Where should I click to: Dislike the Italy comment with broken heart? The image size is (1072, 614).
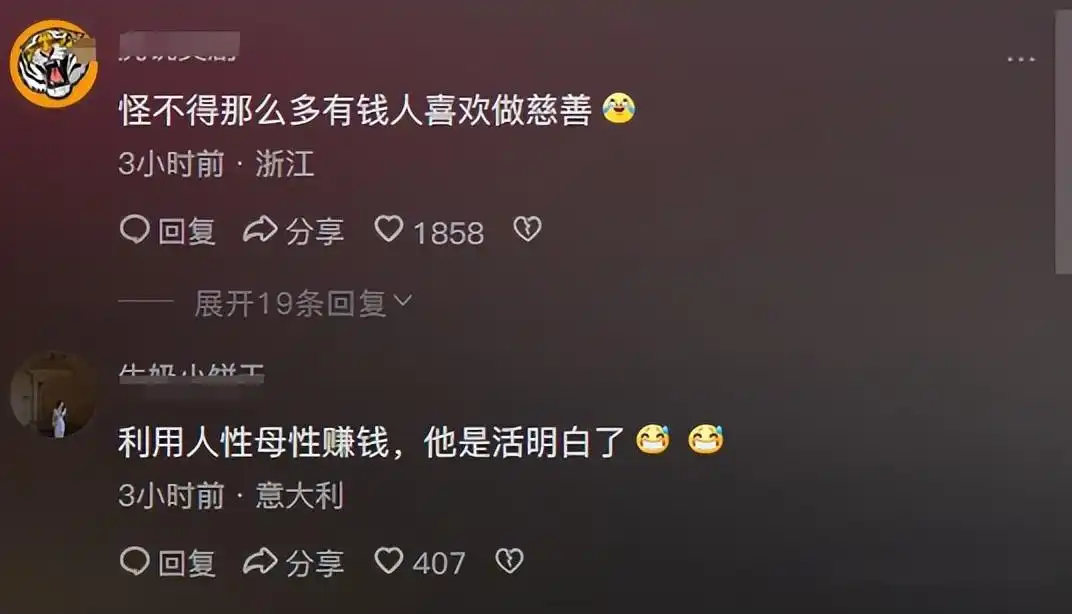(x=509, y=561)
